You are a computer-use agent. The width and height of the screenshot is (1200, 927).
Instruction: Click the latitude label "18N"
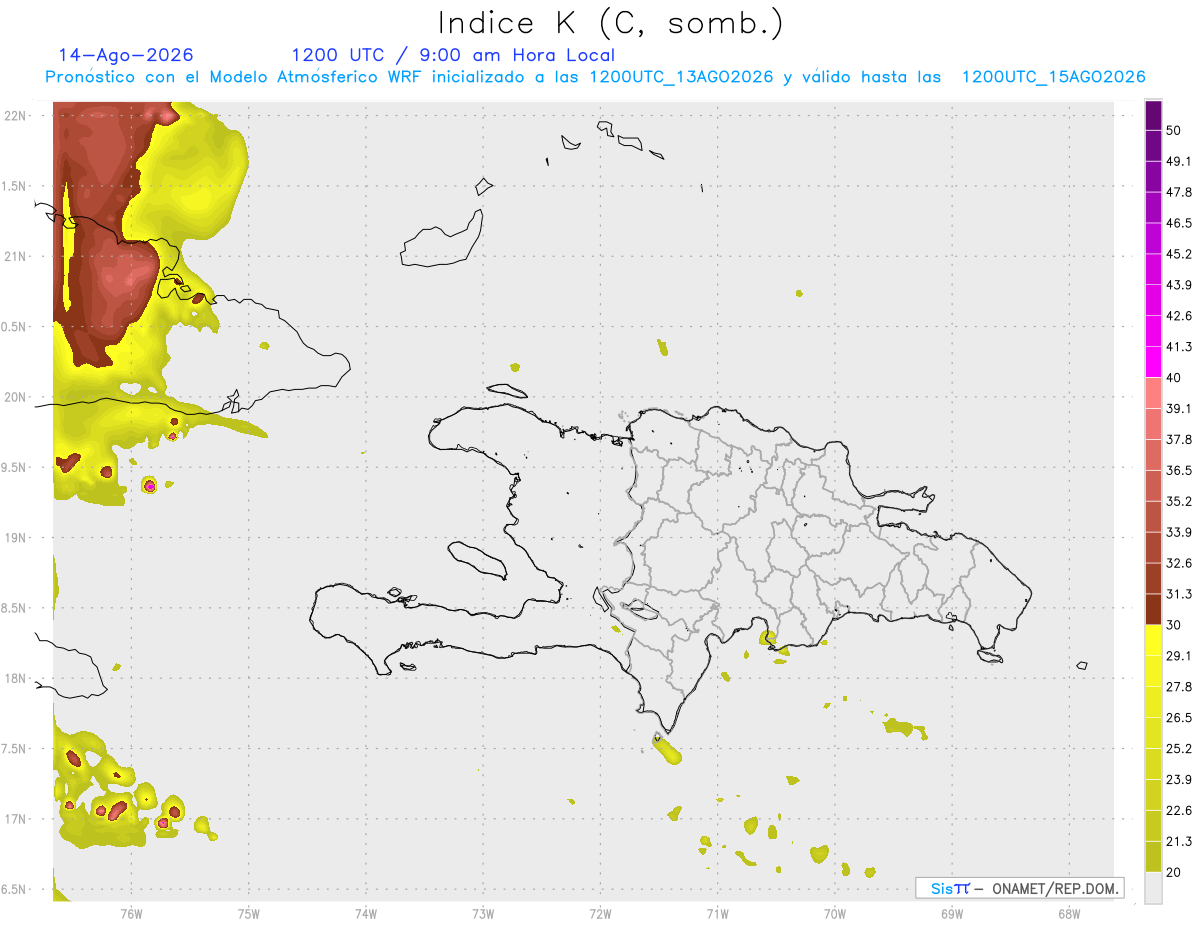(16, 679)
